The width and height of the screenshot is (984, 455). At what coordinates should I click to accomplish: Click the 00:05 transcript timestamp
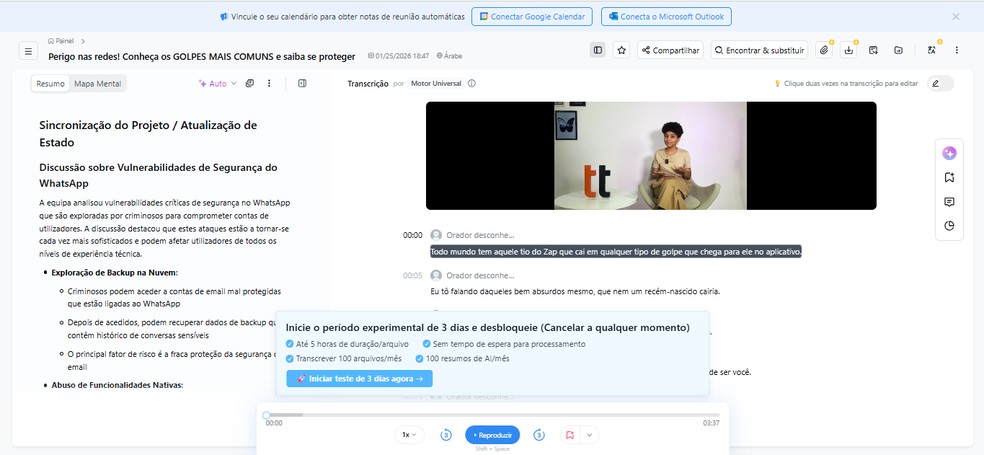tap(412, 276)
